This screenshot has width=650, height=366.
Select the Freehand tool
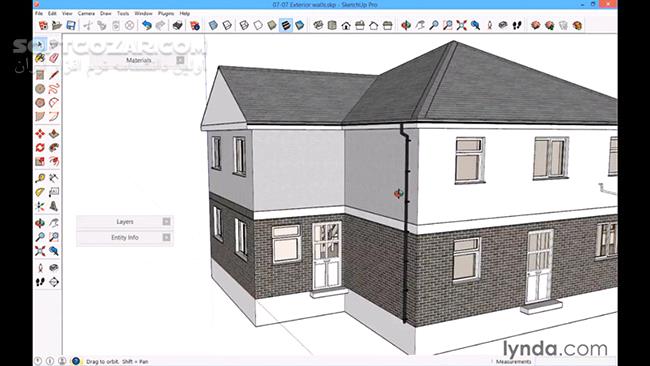click(x=54, y=89)
